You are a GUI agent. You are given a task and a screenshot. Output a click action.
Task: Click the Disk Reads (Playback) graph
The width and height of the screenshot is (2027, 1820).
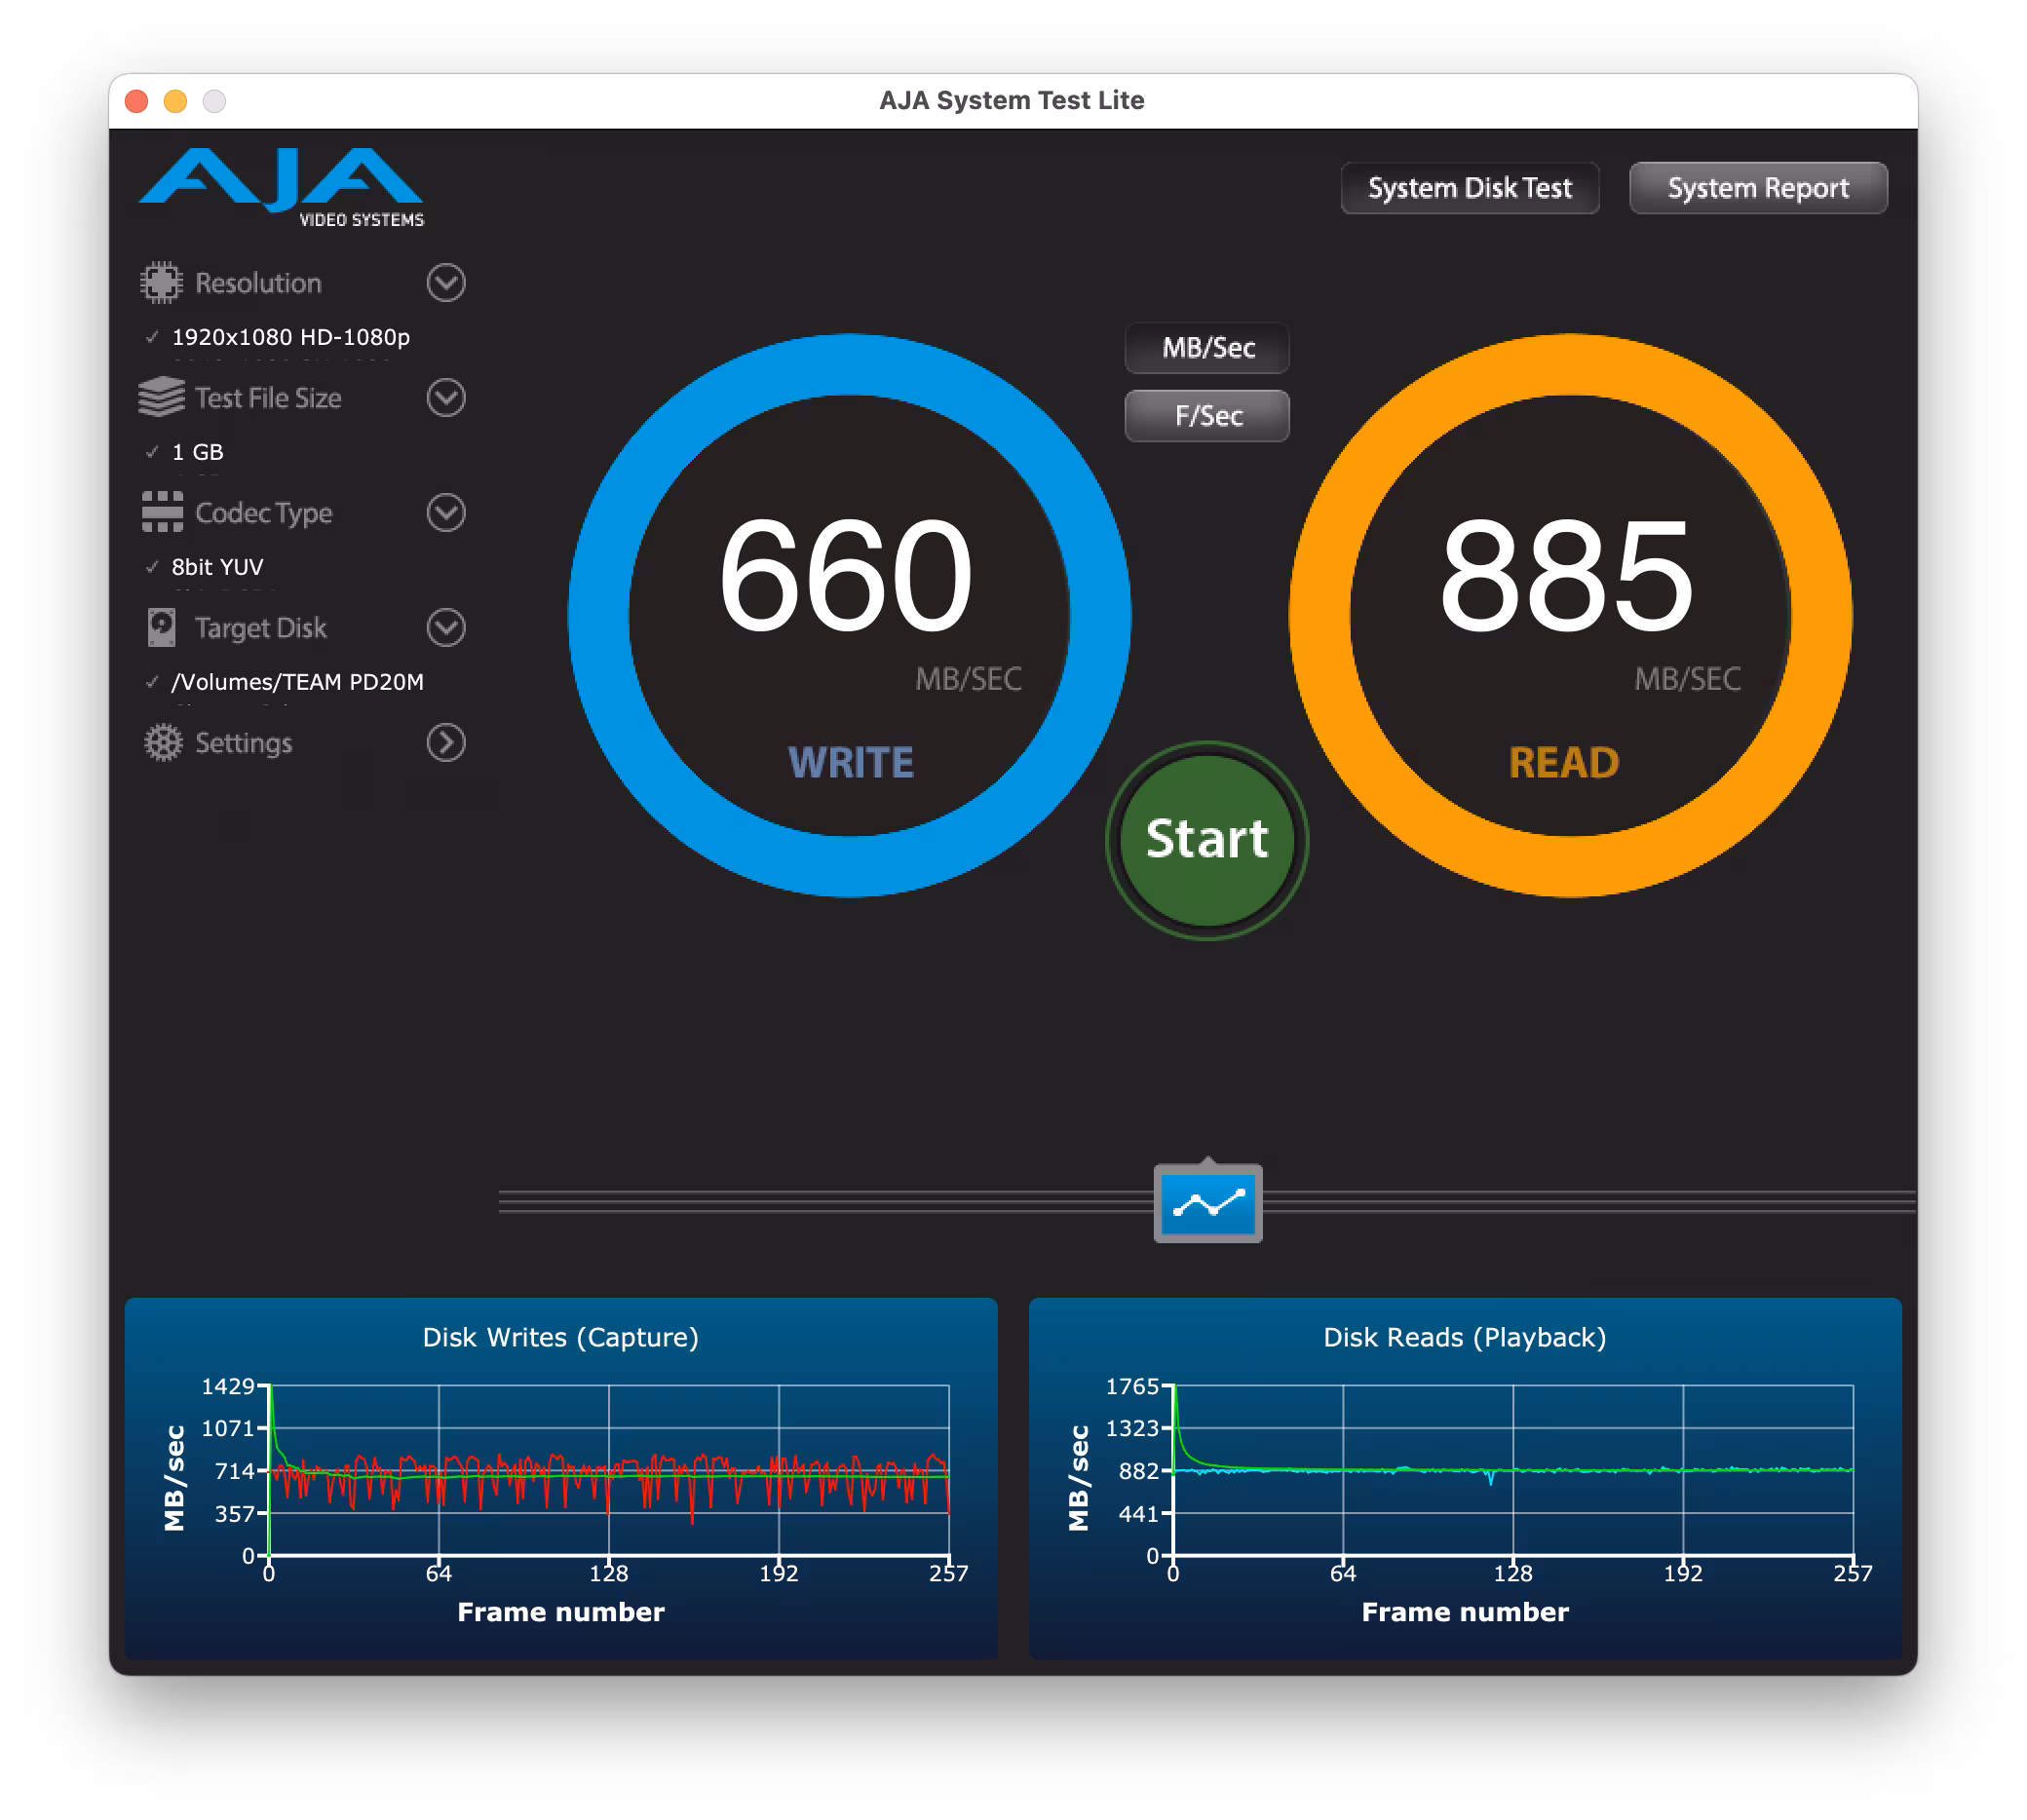click(1465, 1478)
